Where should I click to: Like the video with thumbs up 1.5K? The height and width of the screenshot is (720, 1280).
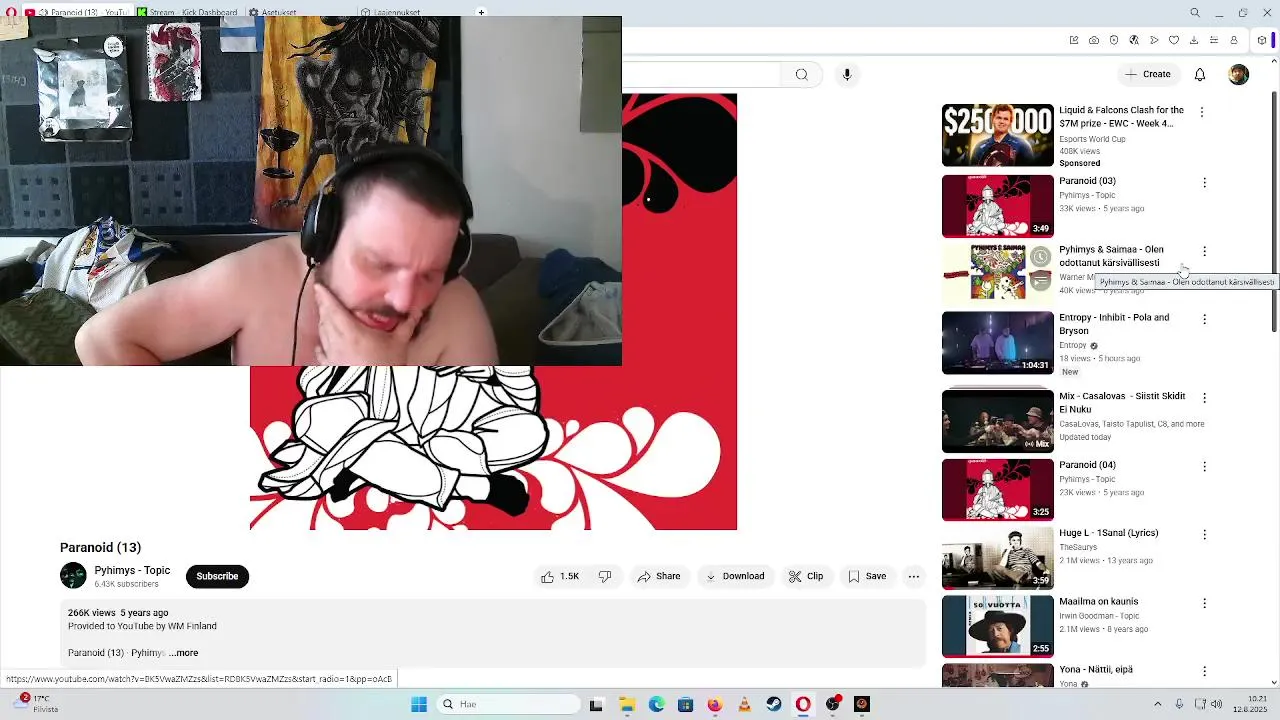tap(560, 576)
